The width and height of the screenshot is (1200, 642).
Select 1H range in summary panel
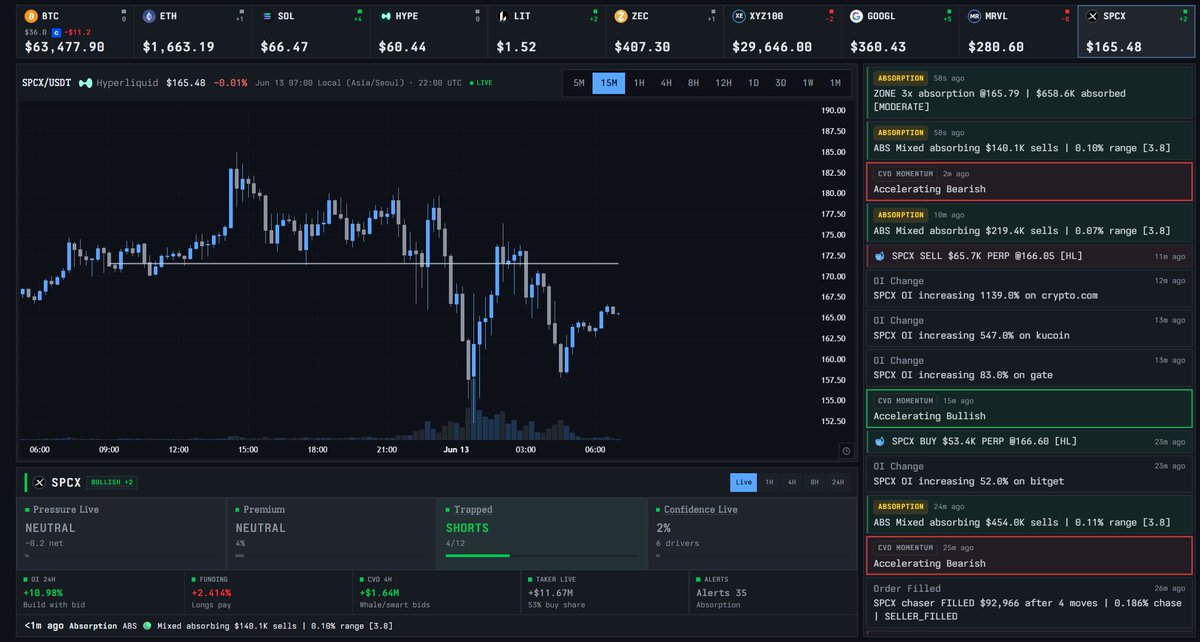point(769,482)
